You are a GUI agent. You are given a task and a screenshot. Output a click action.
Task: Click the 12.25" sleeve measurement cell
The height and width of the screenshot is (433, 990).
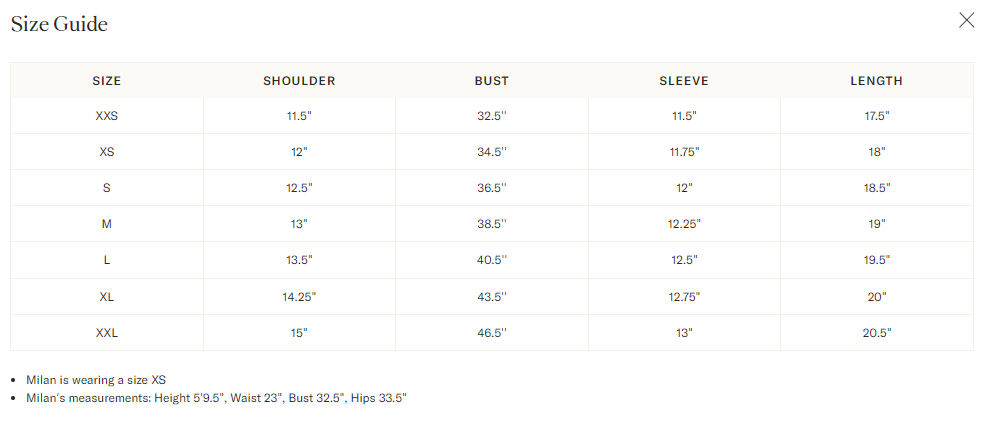[684, 224]
